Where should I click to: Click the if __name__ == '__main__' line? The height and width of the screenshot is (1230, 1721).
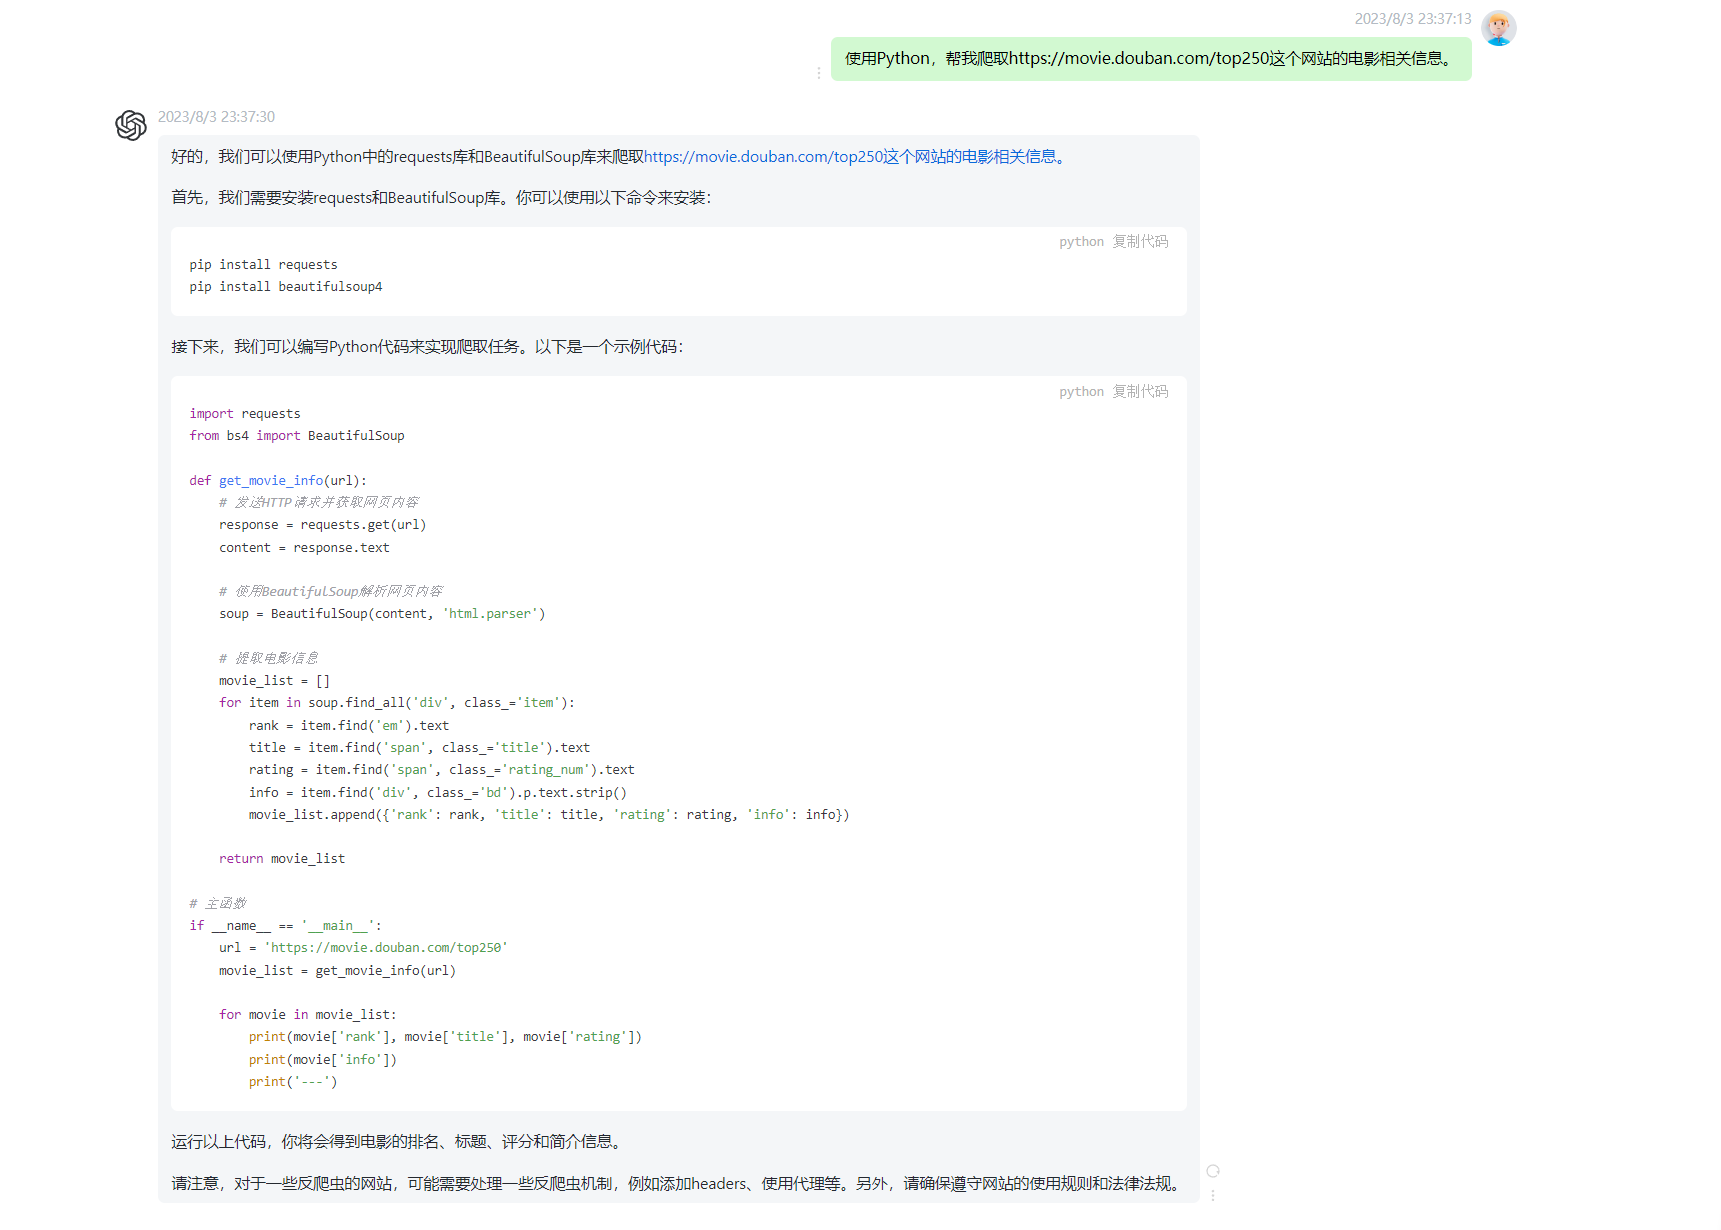coord(286,926)
